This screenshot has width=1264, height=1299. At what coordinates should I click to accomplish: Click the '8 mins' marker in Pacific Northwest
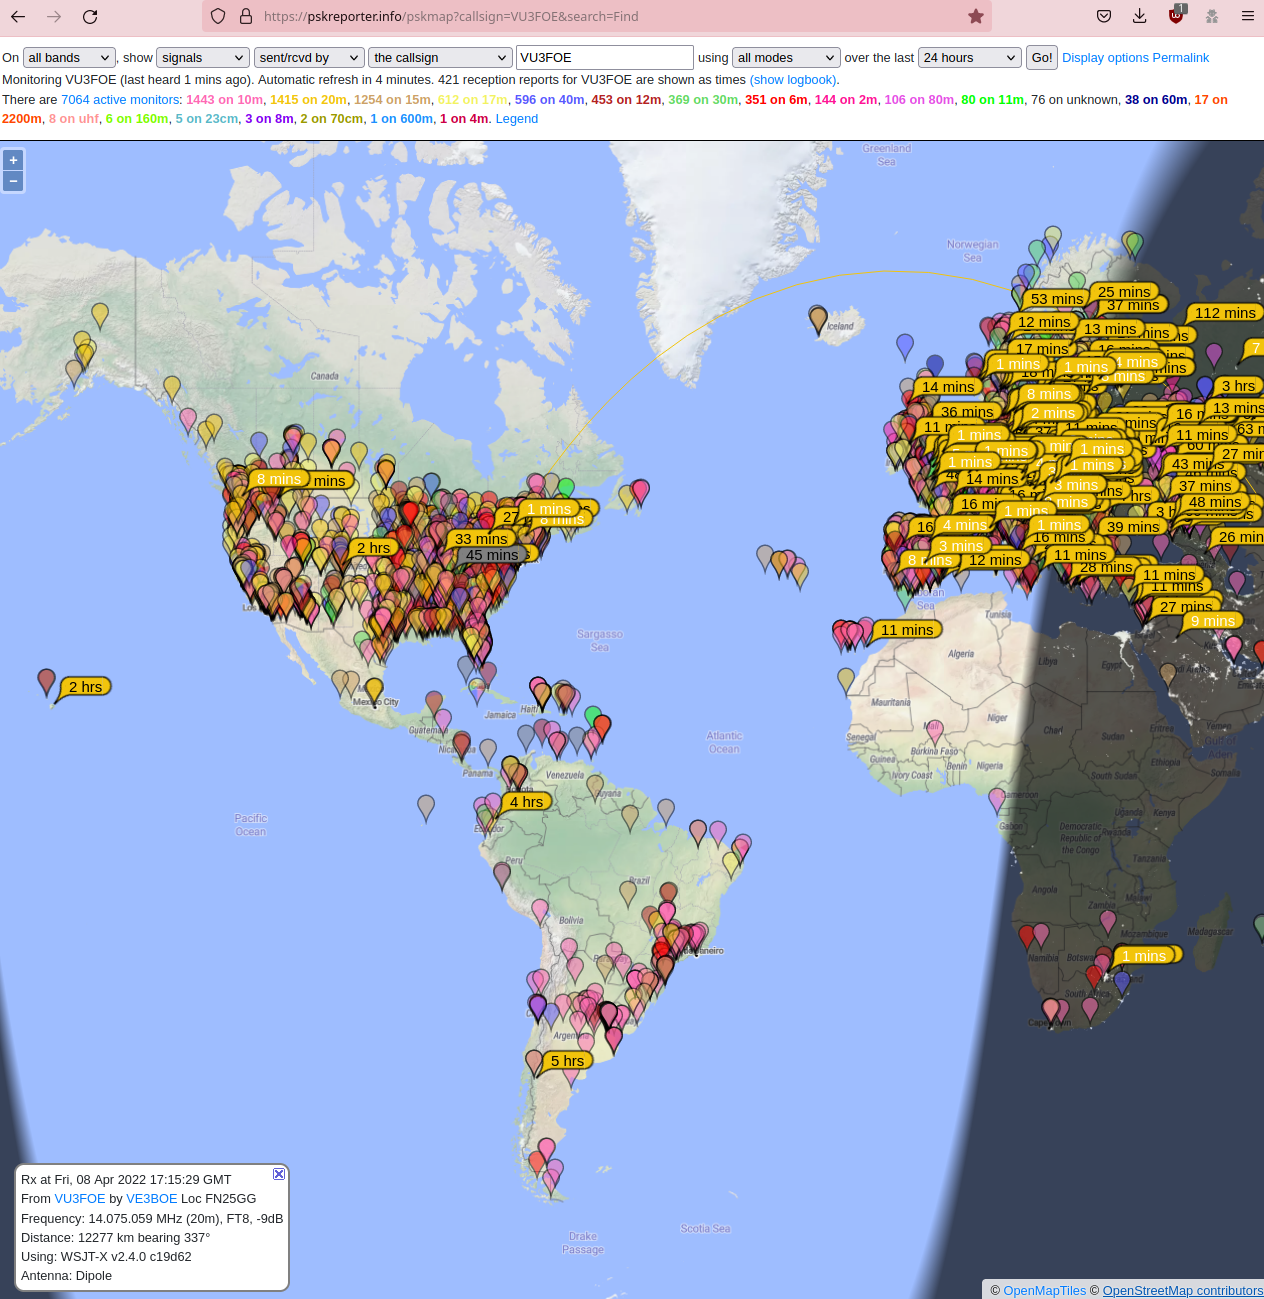coord(279,479)
